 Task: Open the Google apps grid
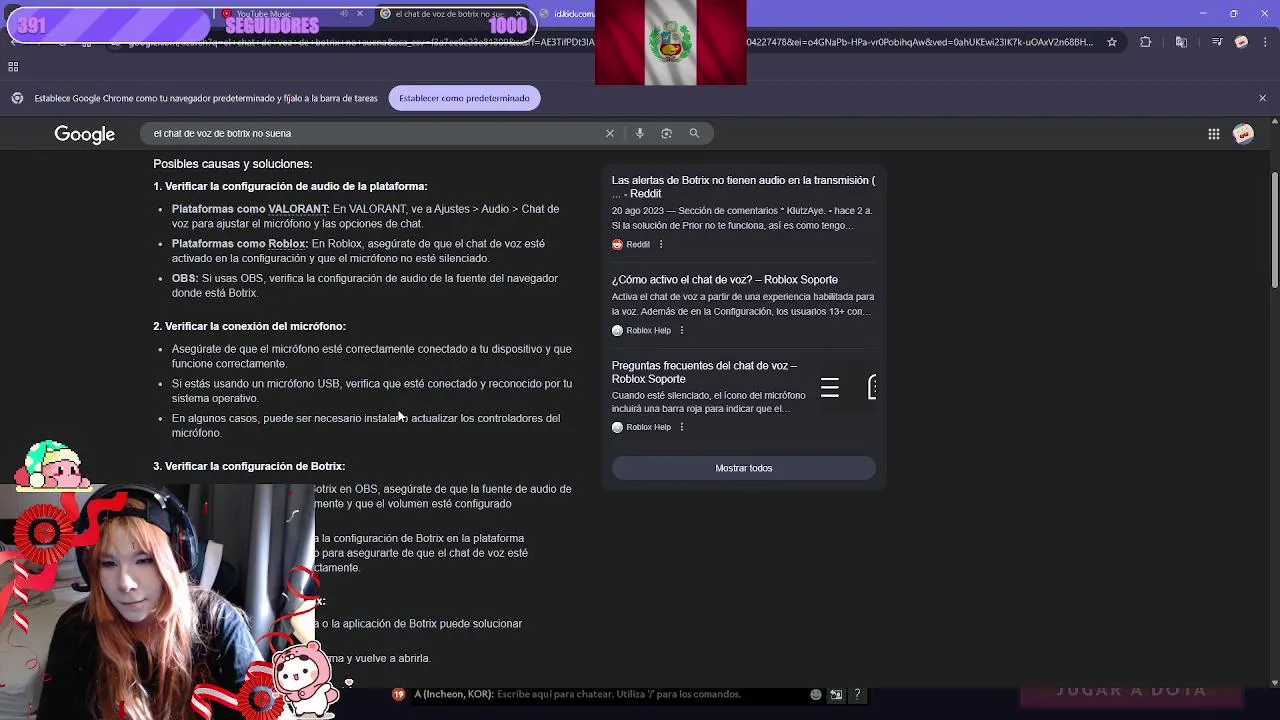1213,134
